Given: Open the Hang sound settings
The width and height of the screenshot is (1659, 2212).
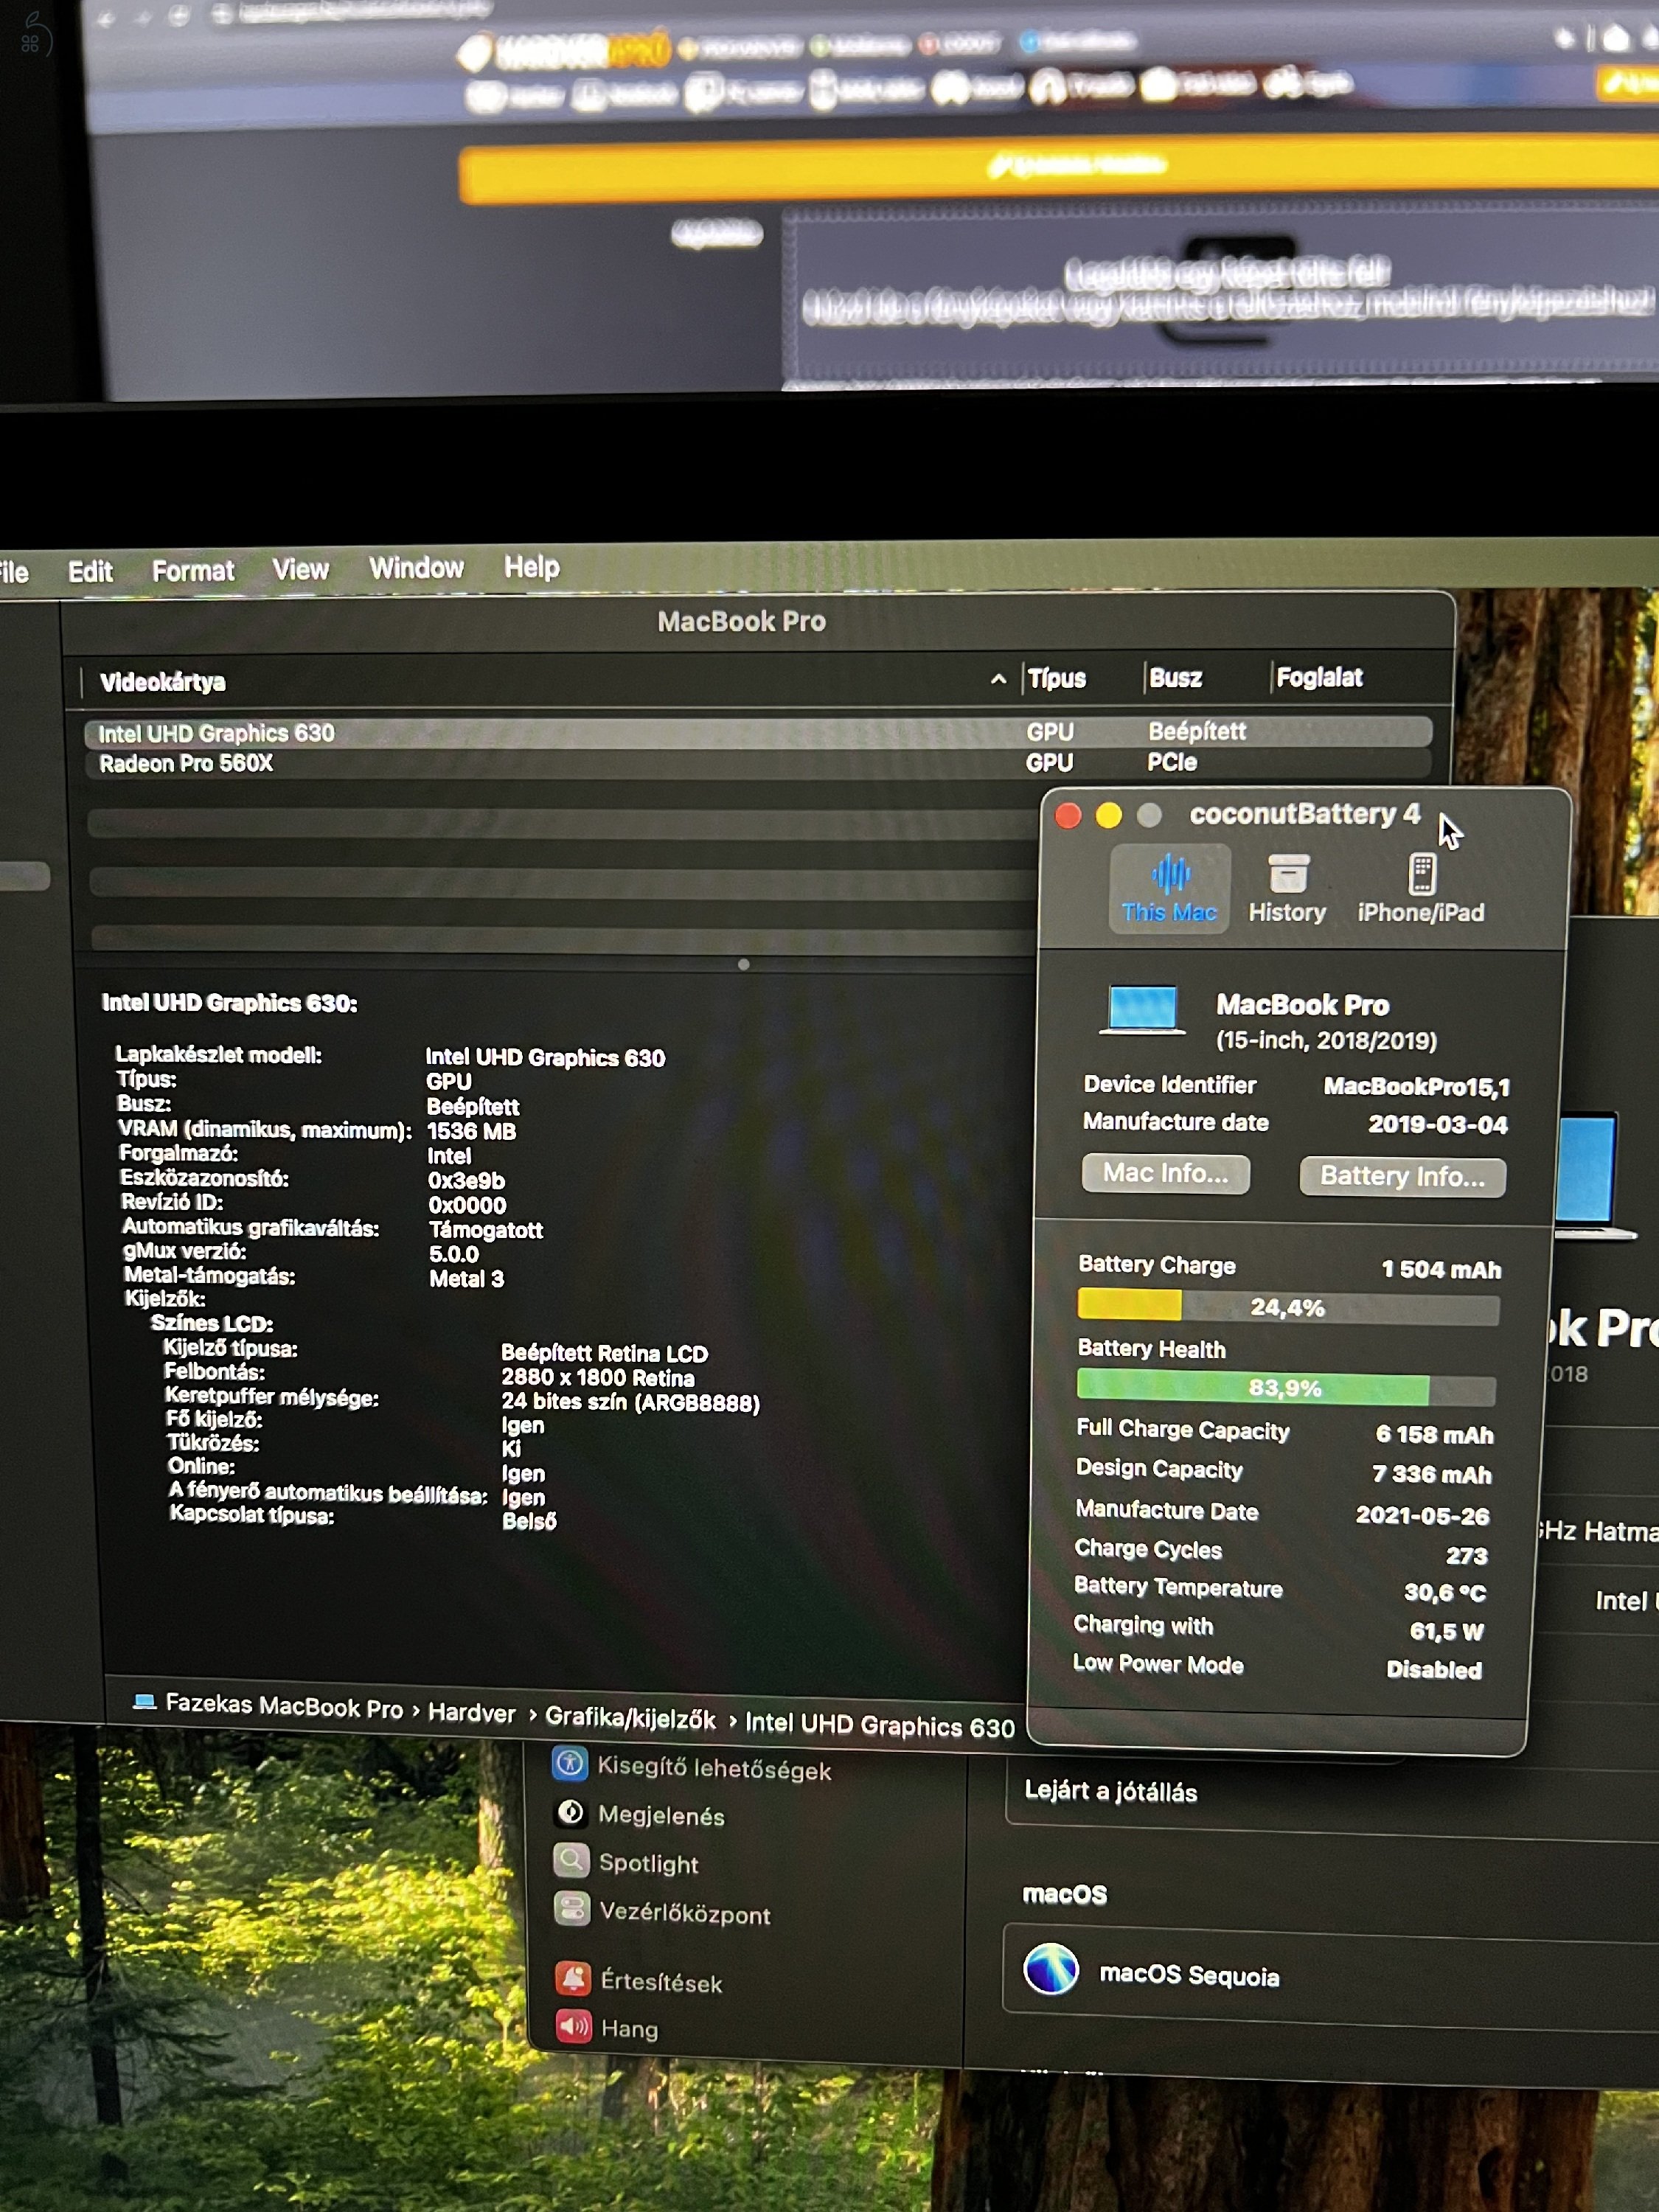Looking at the screenshot, I should pos(629,2028).
